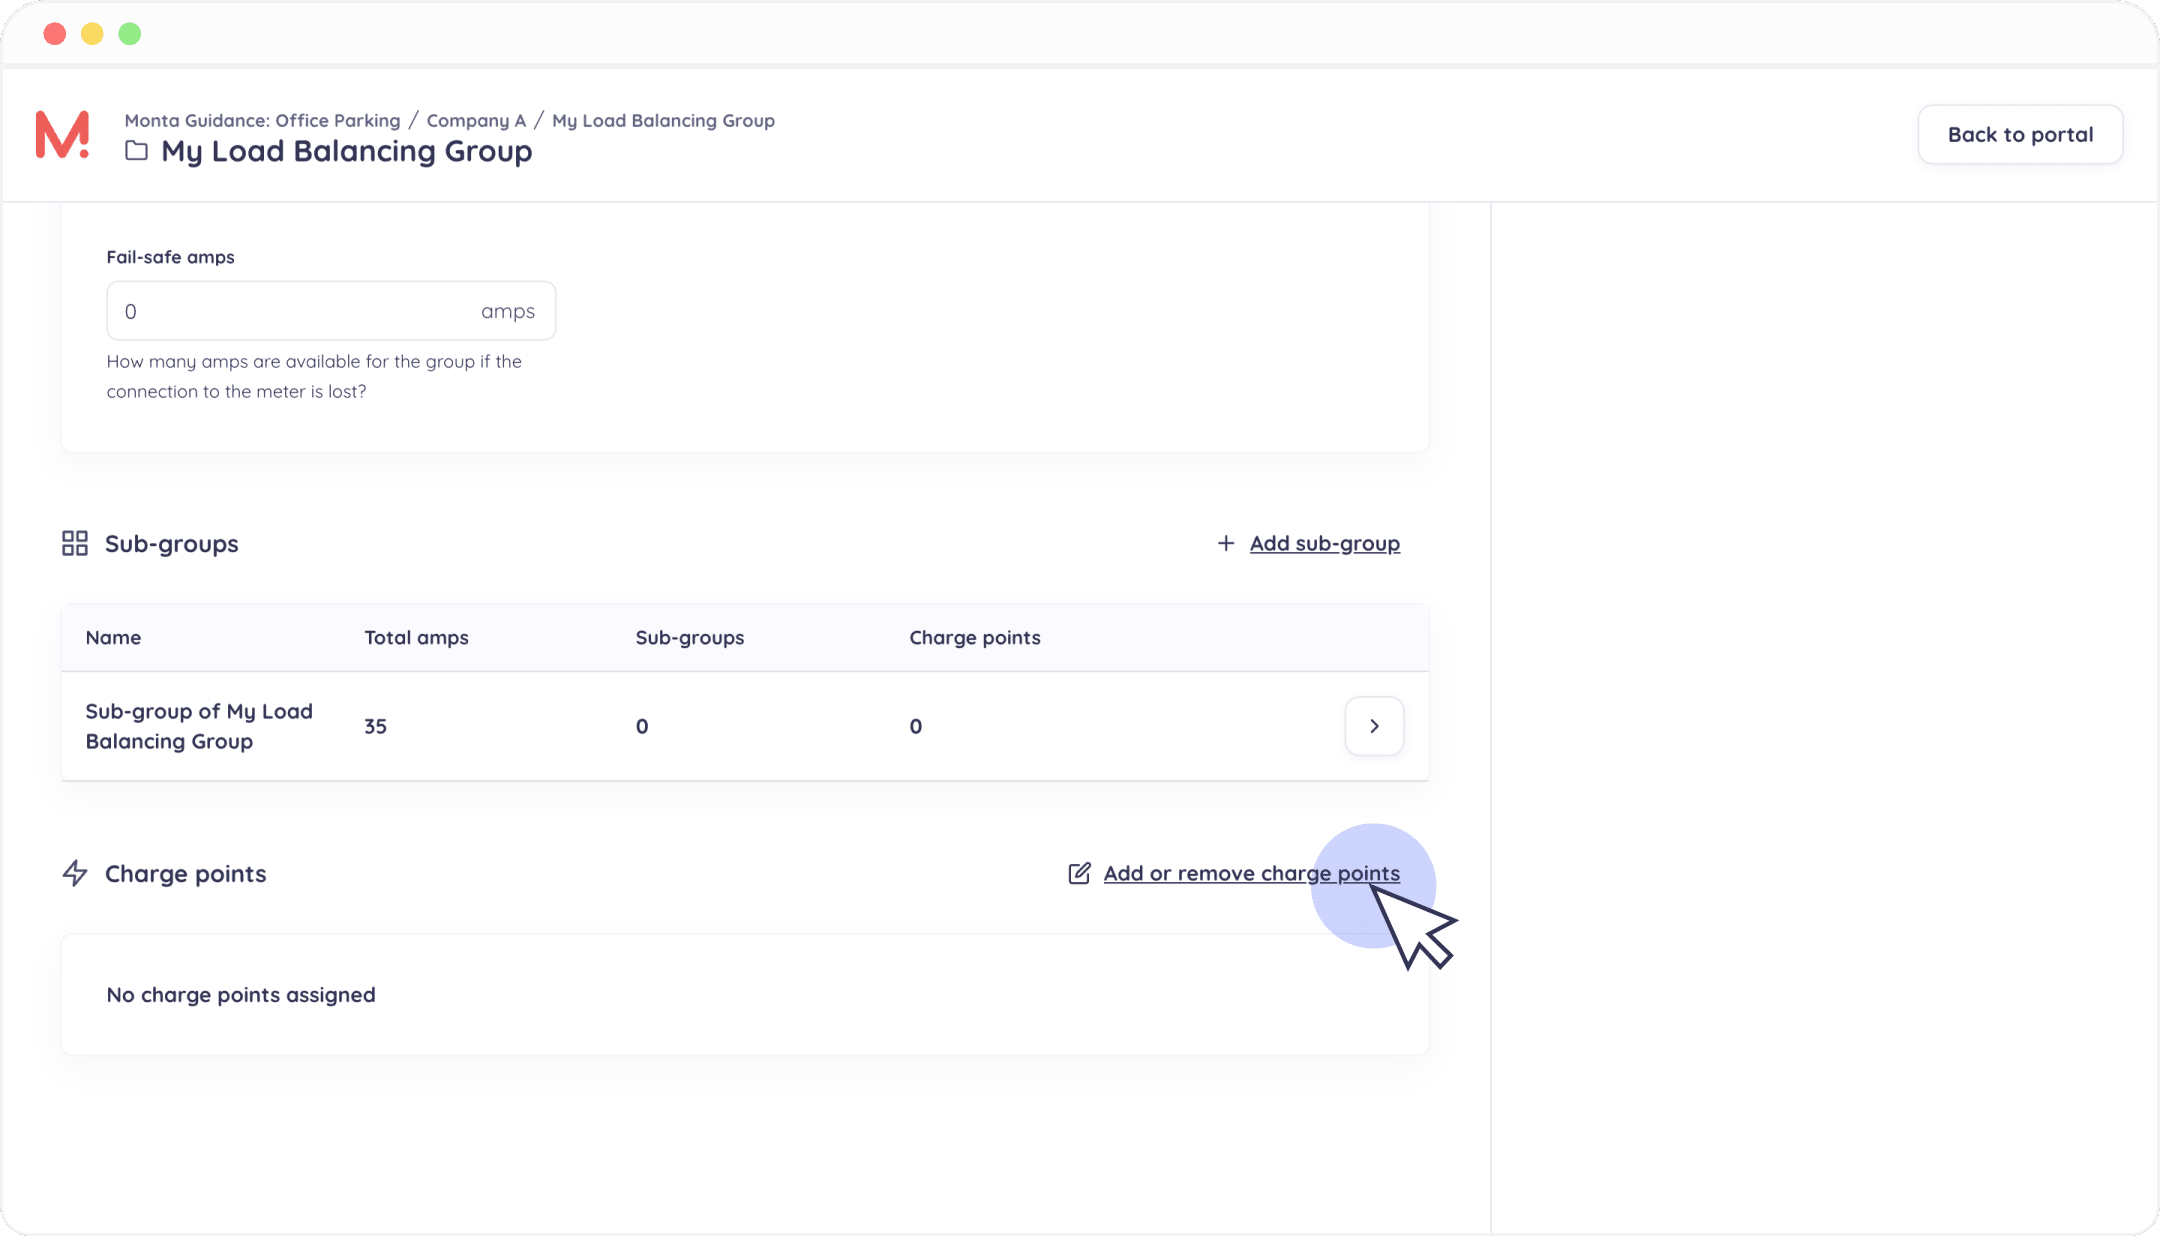Navigate to Monta Guidance: Office Parking breadcrumb
The image size is (2160, 1237).
point(262,120)
